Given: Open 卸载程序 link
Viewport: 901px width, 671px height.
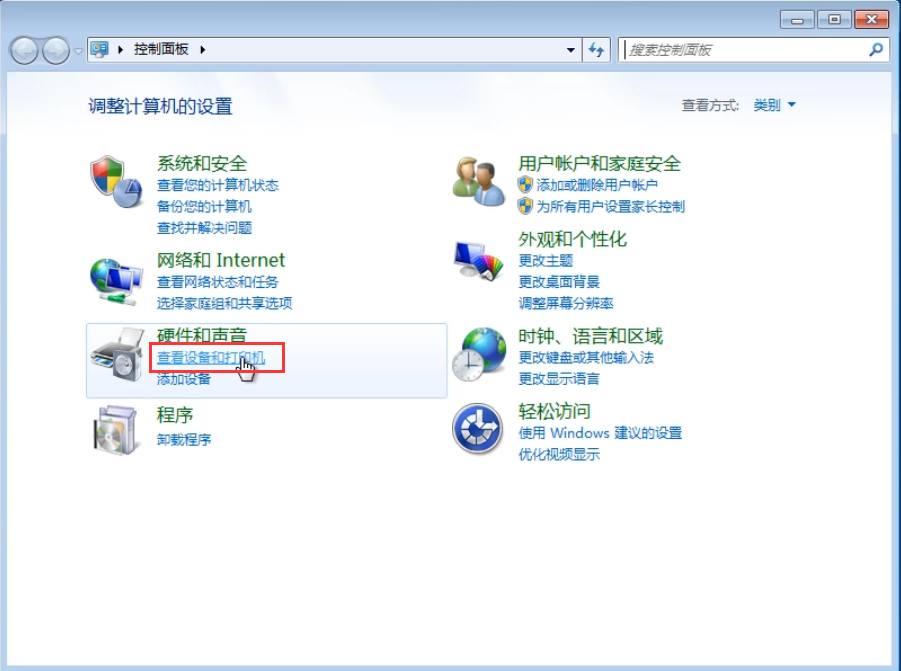Looking at the screenshot, I should point(184,439).
